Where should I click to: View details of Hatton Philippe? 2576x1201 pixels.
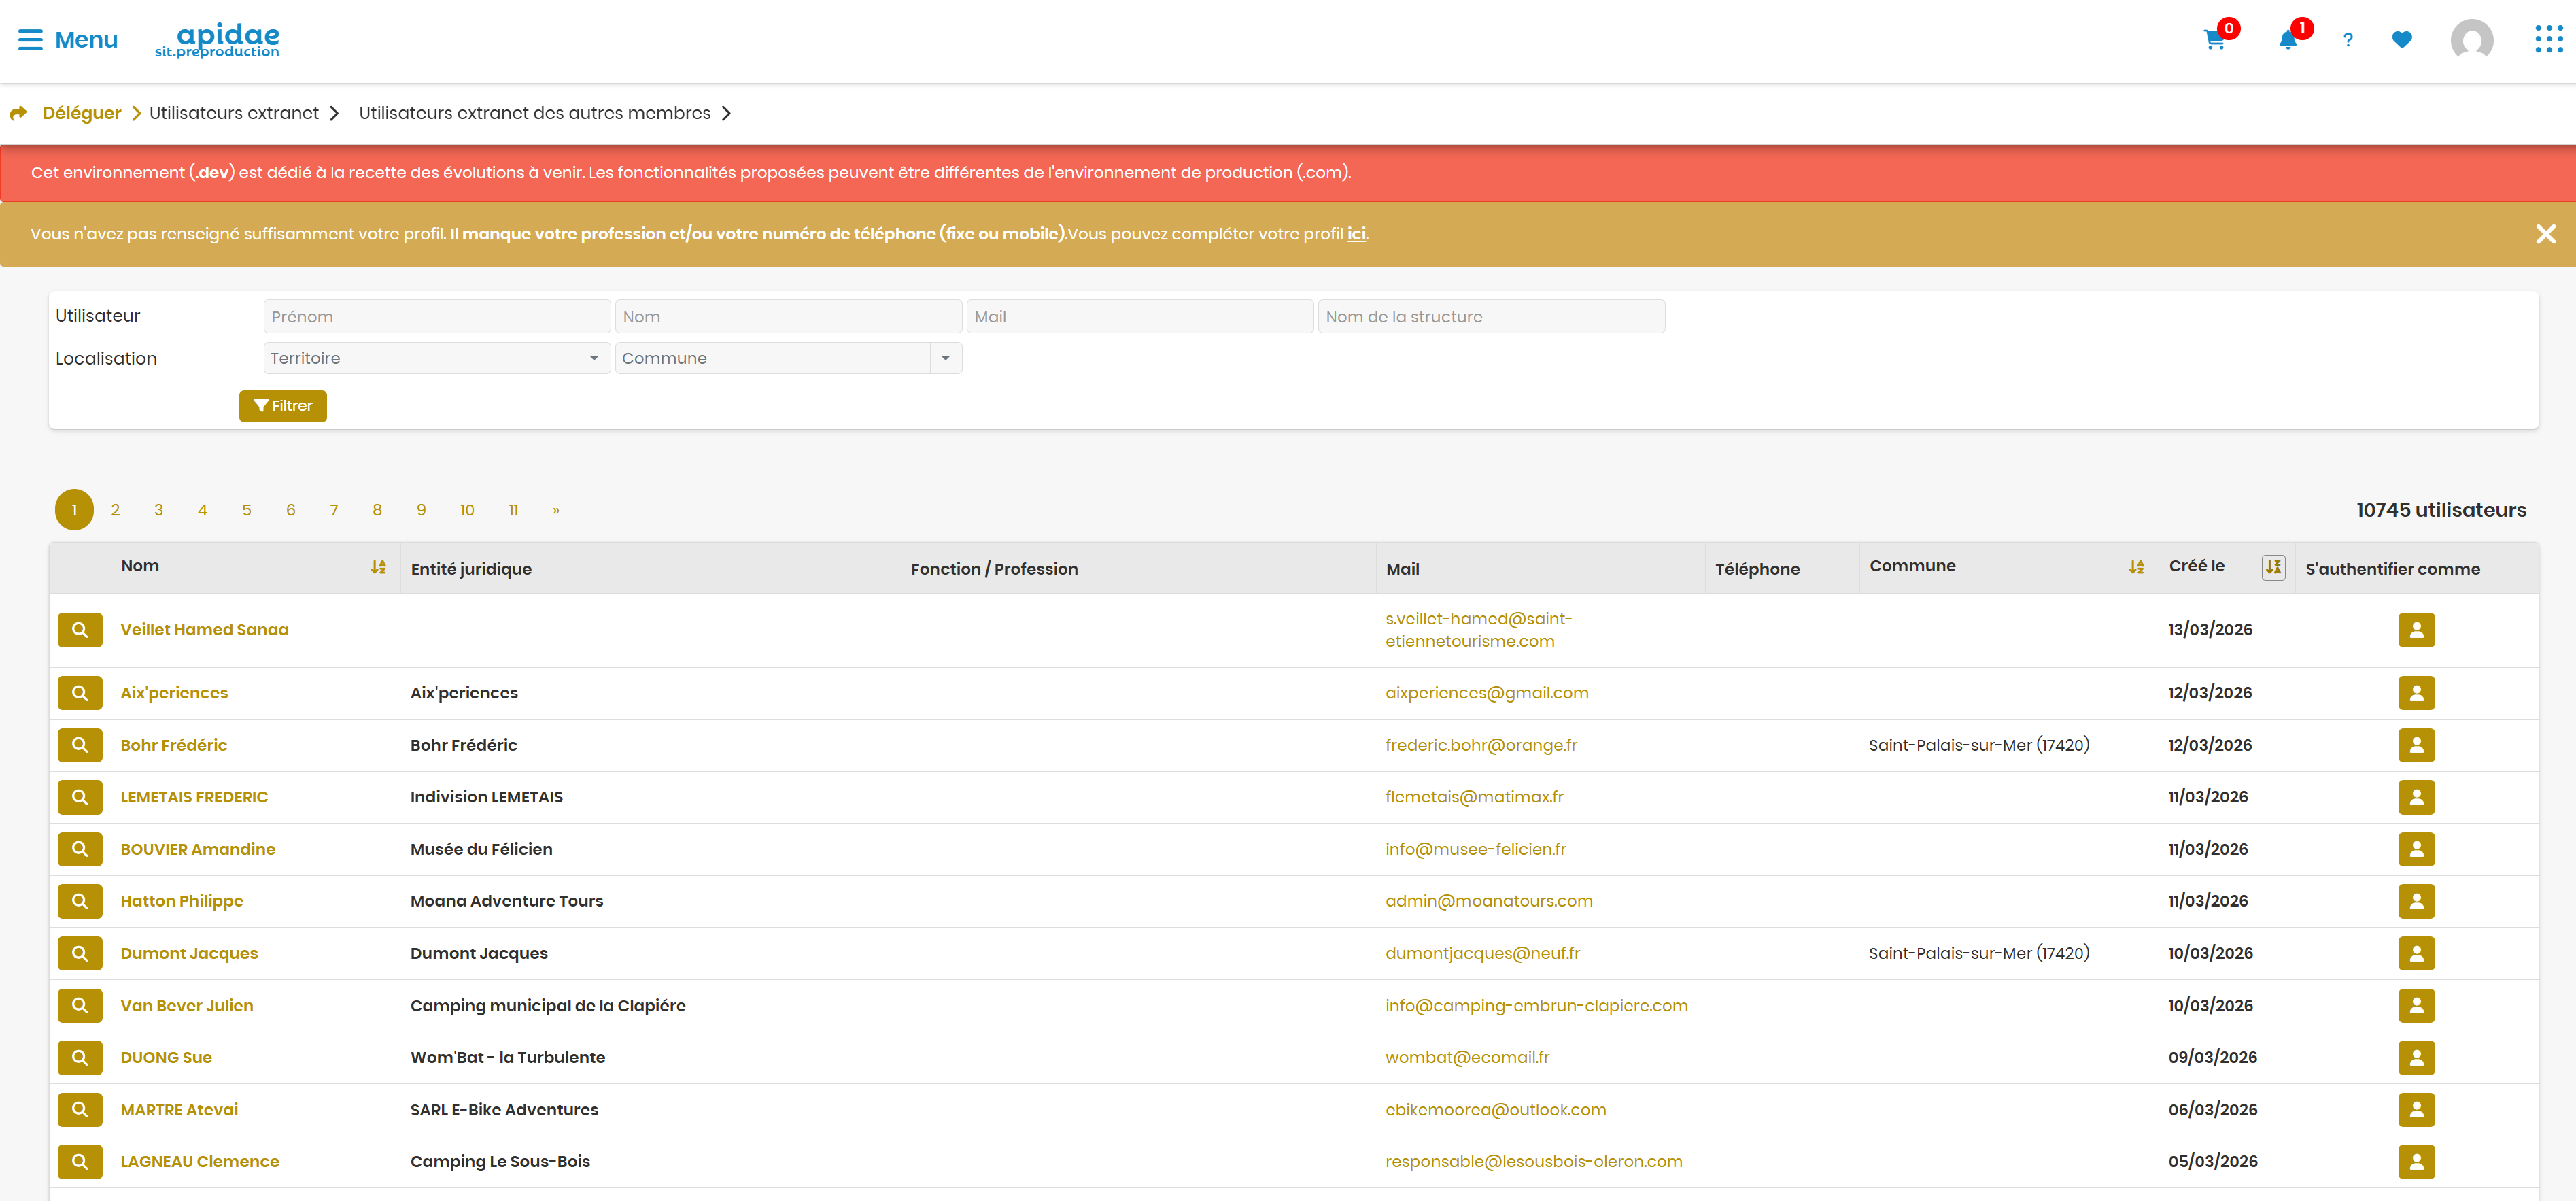tap(80, 901)
